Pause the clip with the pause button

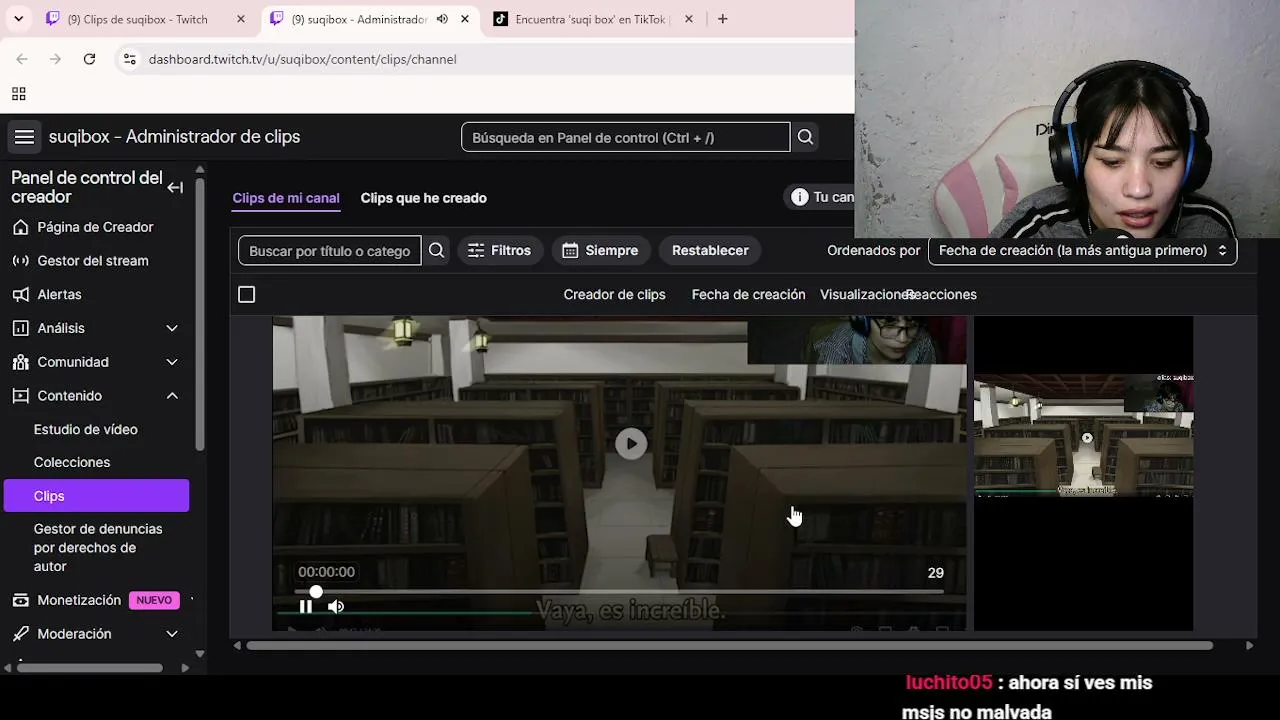coord(306,606)
